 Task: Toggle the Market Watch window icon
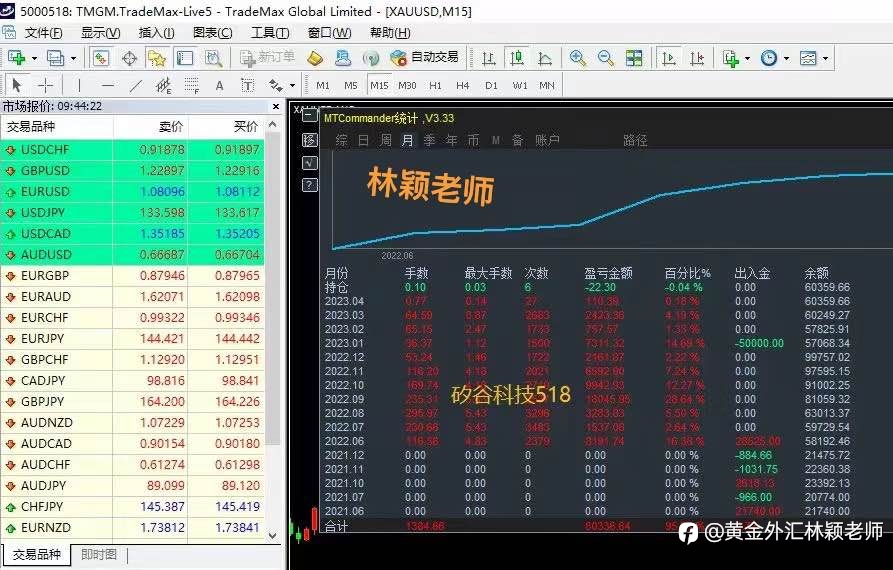tap(101, 58)
